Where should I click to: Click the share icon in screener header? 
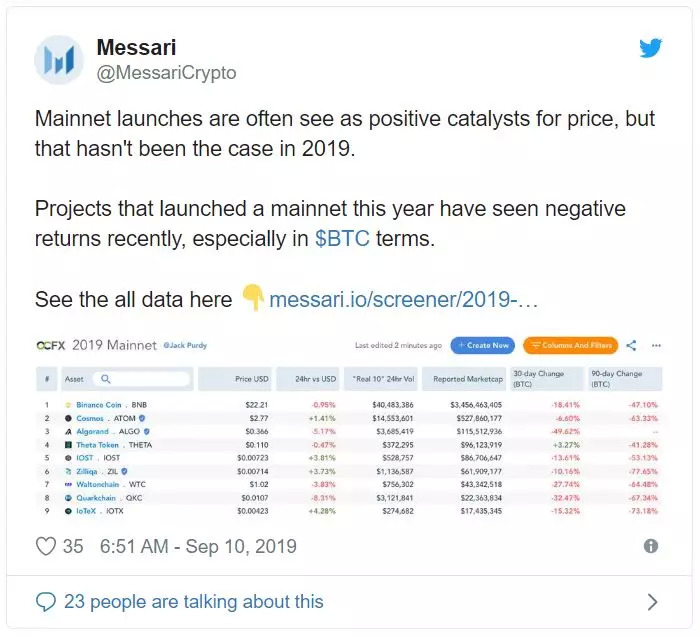coord(632,345)
